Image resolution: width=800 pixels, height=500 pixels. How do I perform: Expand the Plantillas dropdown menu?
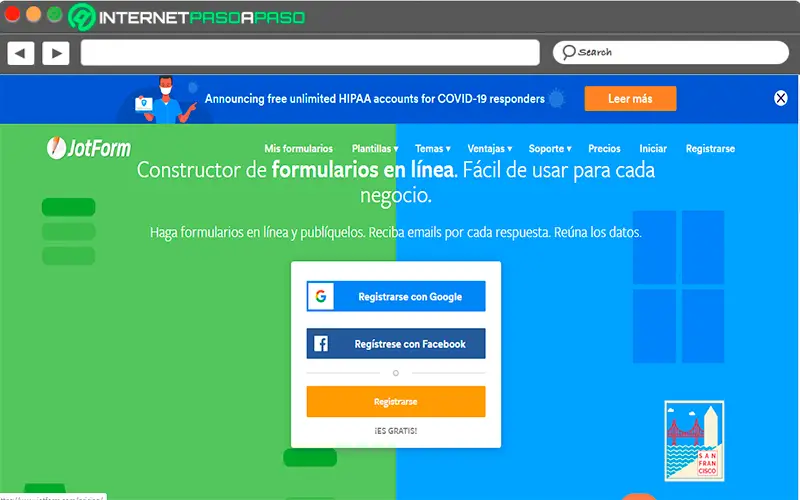click(375, 148)
